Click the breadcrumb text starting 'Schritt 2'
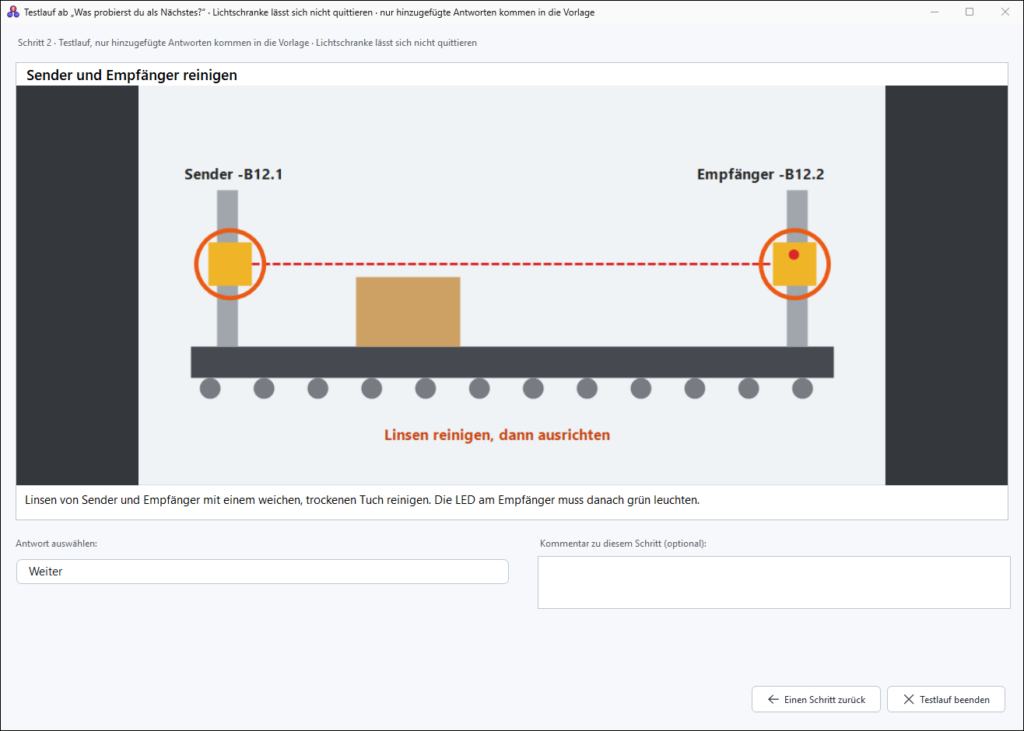The width and height of the screenshot is (1024, 731). pyautogui.click(x=248, y=42)
